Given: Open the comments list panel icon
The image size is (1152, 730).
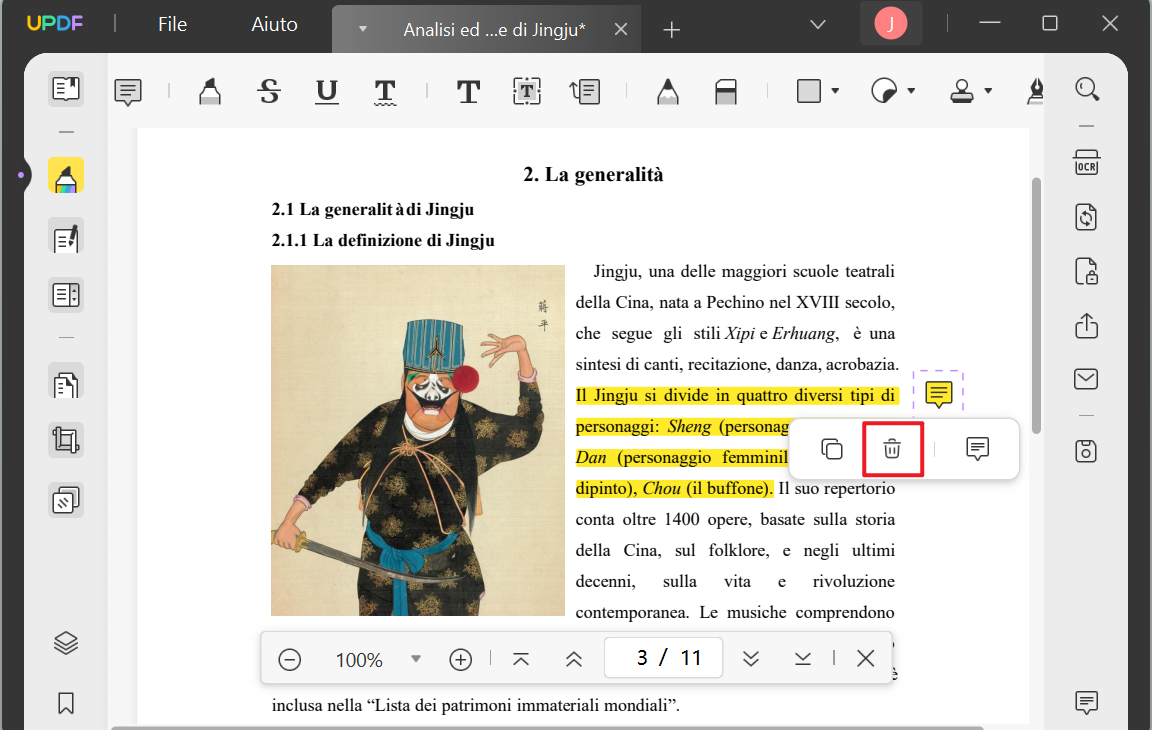Looking at the screenshot, I should pos(1087,702).
